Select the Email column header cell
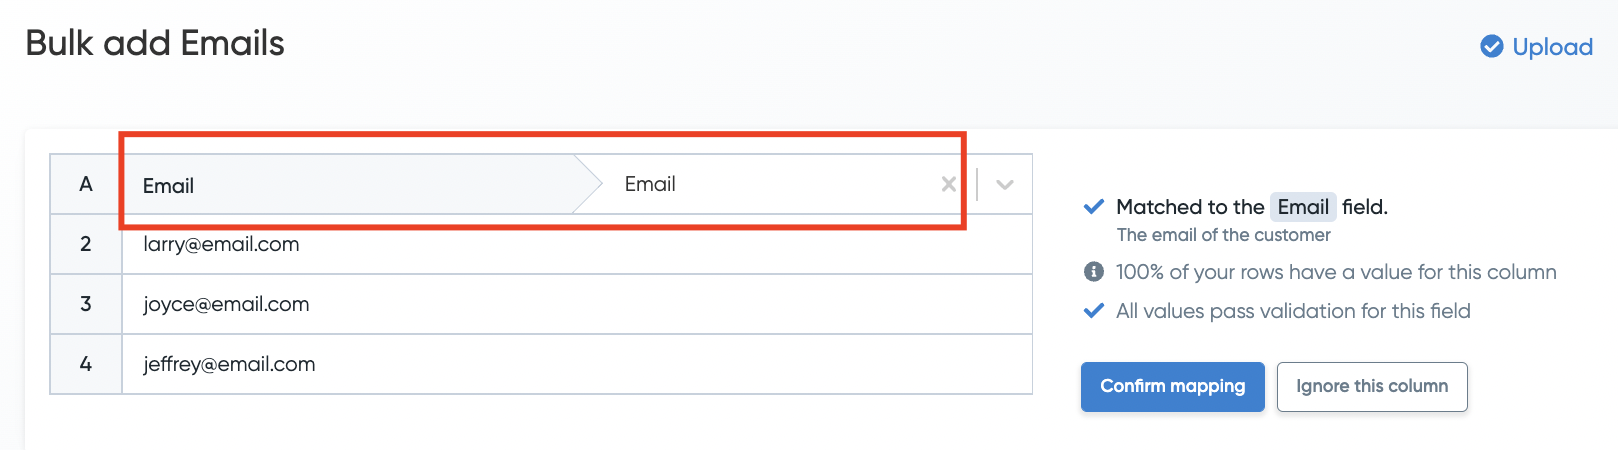 pos(349,185)
